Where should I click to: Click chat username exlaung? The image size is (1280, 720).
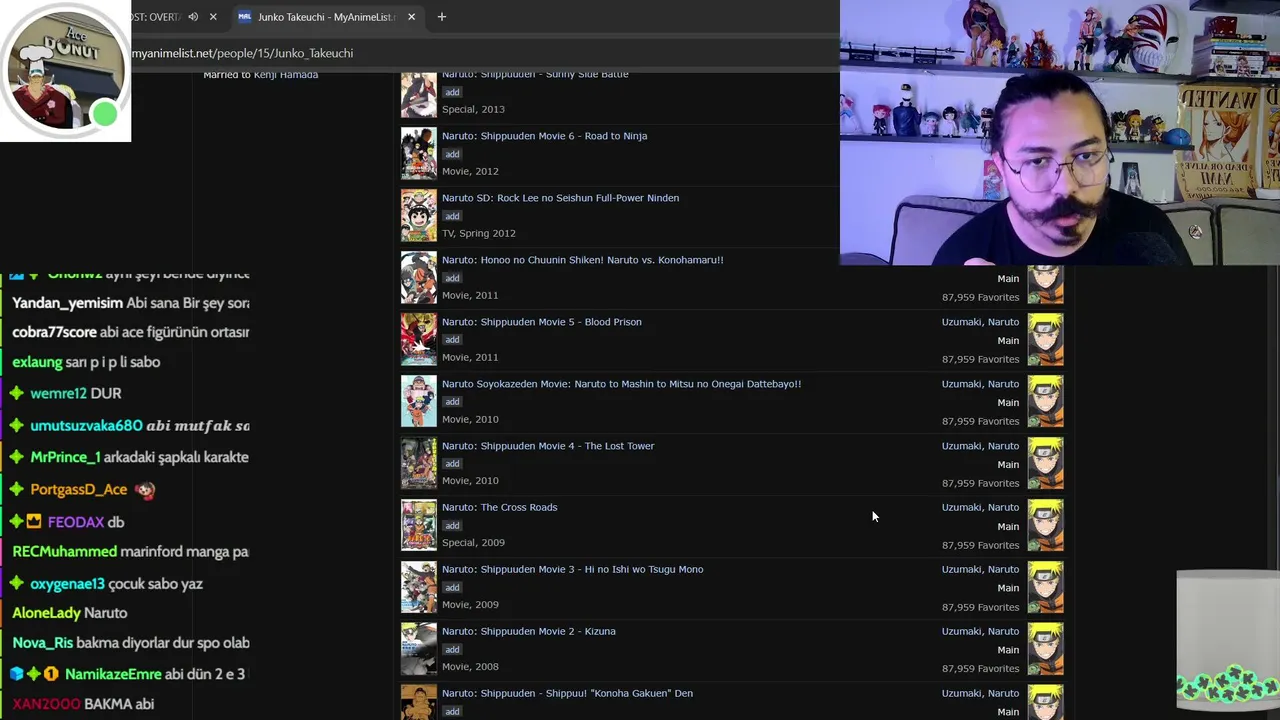pos(37,362)
